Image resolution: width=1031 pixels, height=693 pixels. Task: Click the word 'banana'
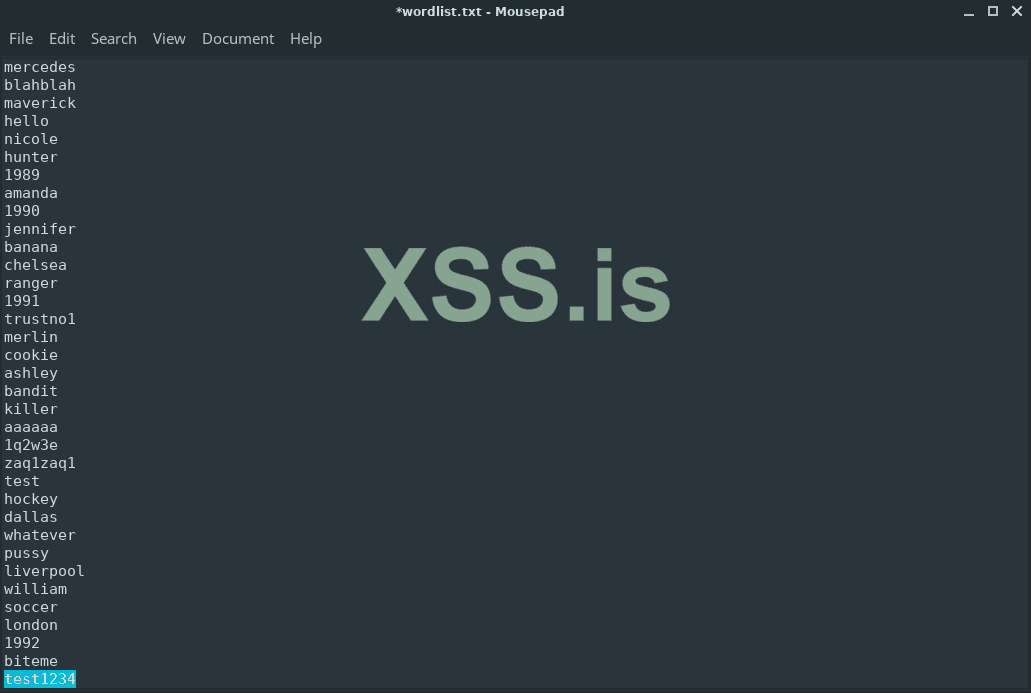pyautogui.click(x=31, y=247)
